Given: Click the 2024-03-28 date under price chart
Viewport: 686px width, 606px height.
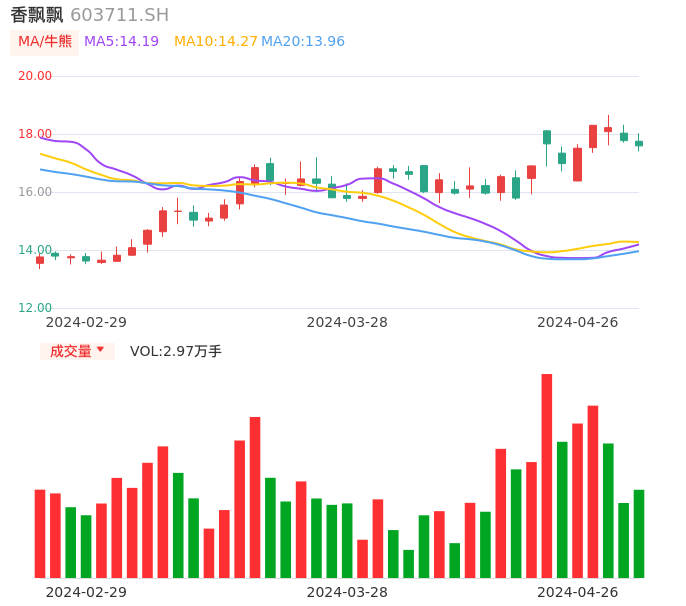Looking at the screenshot, I should point(347,322).
